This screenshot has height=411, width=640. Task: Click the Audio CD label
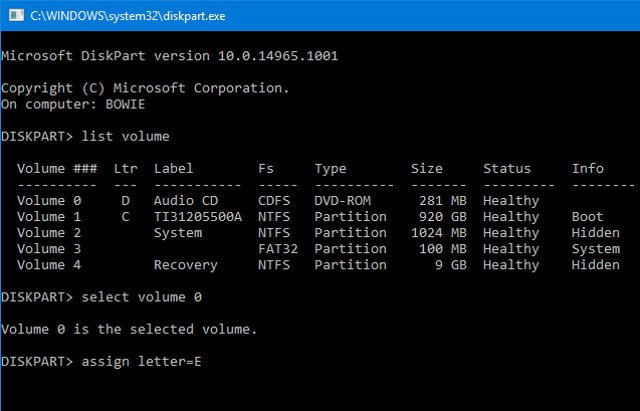click(186, 200)
